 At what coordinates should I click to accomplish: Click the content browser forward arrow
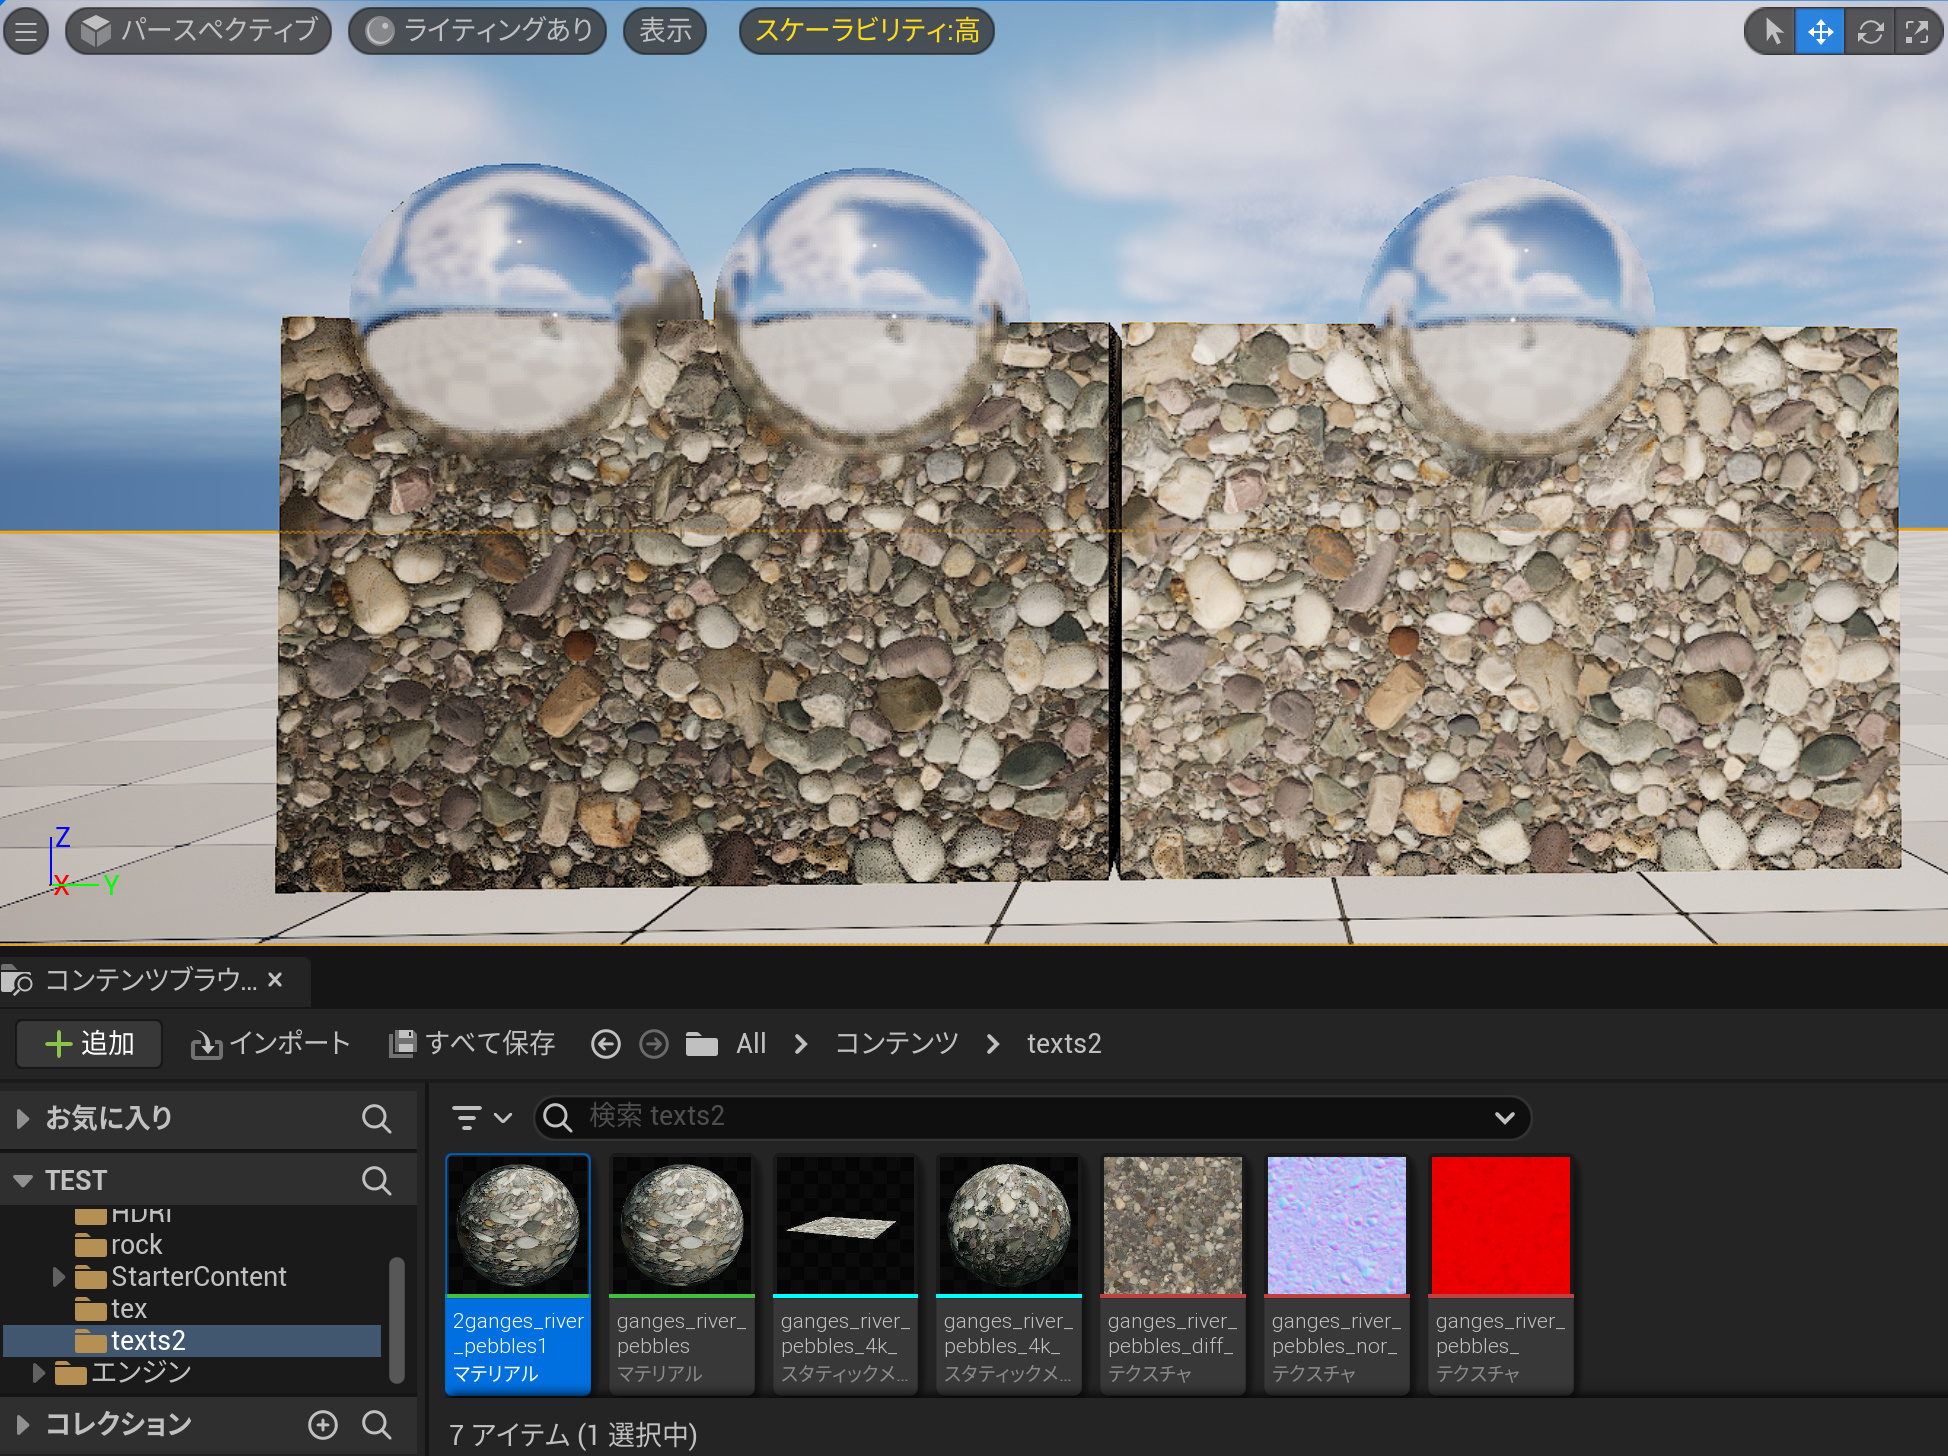653,1044
